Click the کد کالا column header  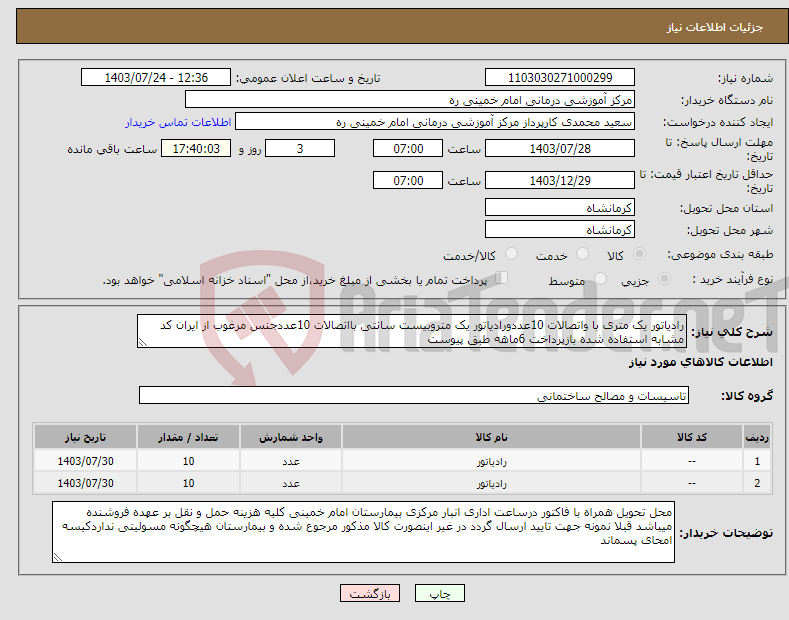click(x=692, y=437)
